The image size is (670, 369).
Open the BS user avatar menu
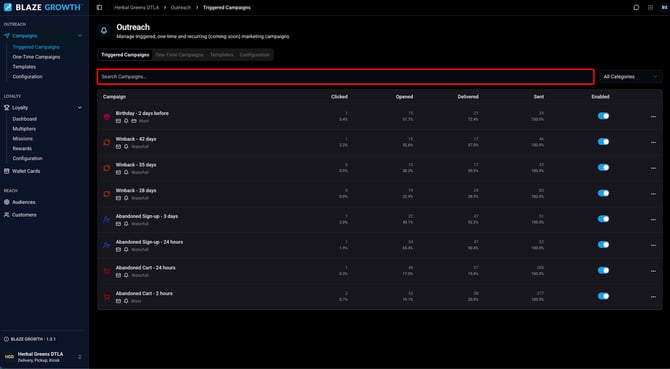[x=664, y=8]
